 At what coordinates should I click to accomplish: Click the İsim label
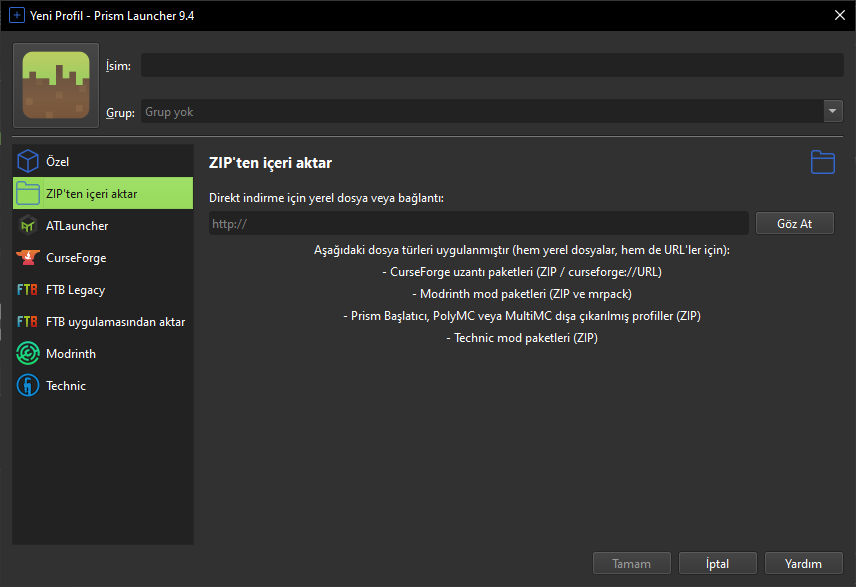coord(118,66)
